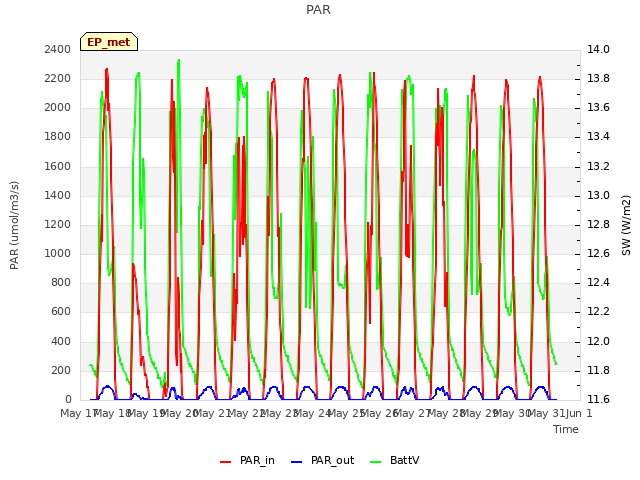Click the 2000 left axis tick label
Viewport: 640px width, 480px height.
(x=58, y=107)
